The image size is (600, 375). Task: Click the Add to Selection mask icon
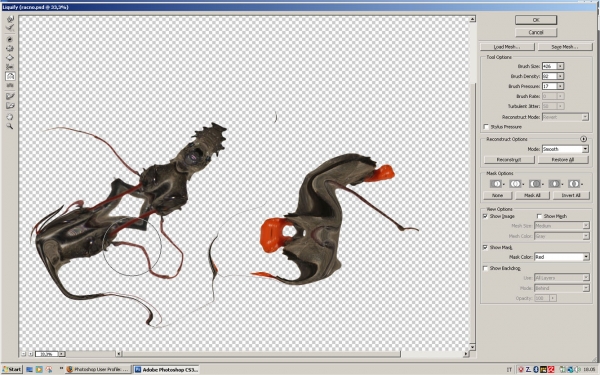[515, 184]
